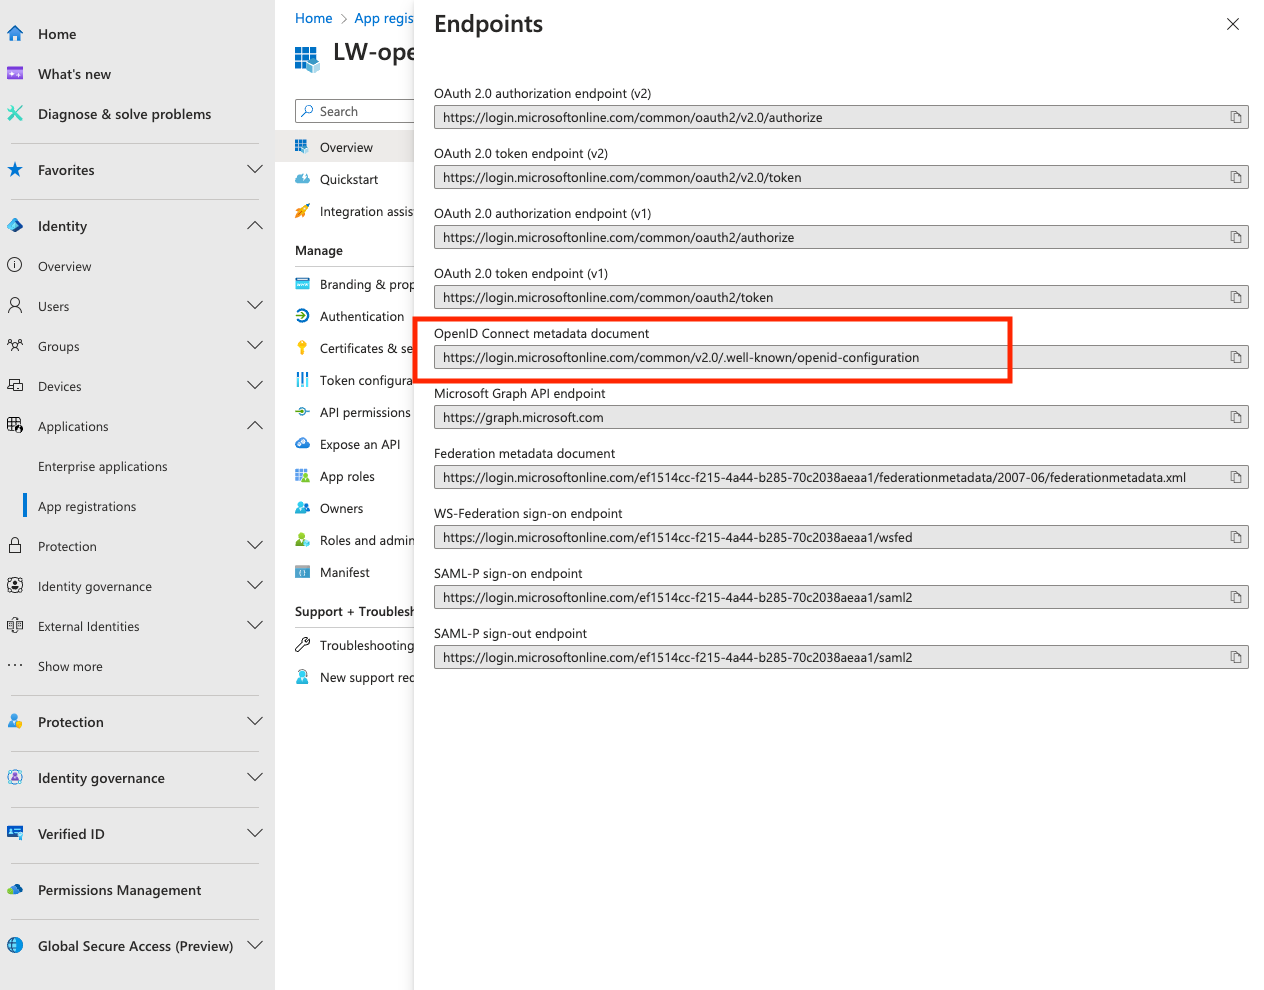1264x990 pixels.
Task: Expand the Groups submenu chevron
Action: point(255,345)
